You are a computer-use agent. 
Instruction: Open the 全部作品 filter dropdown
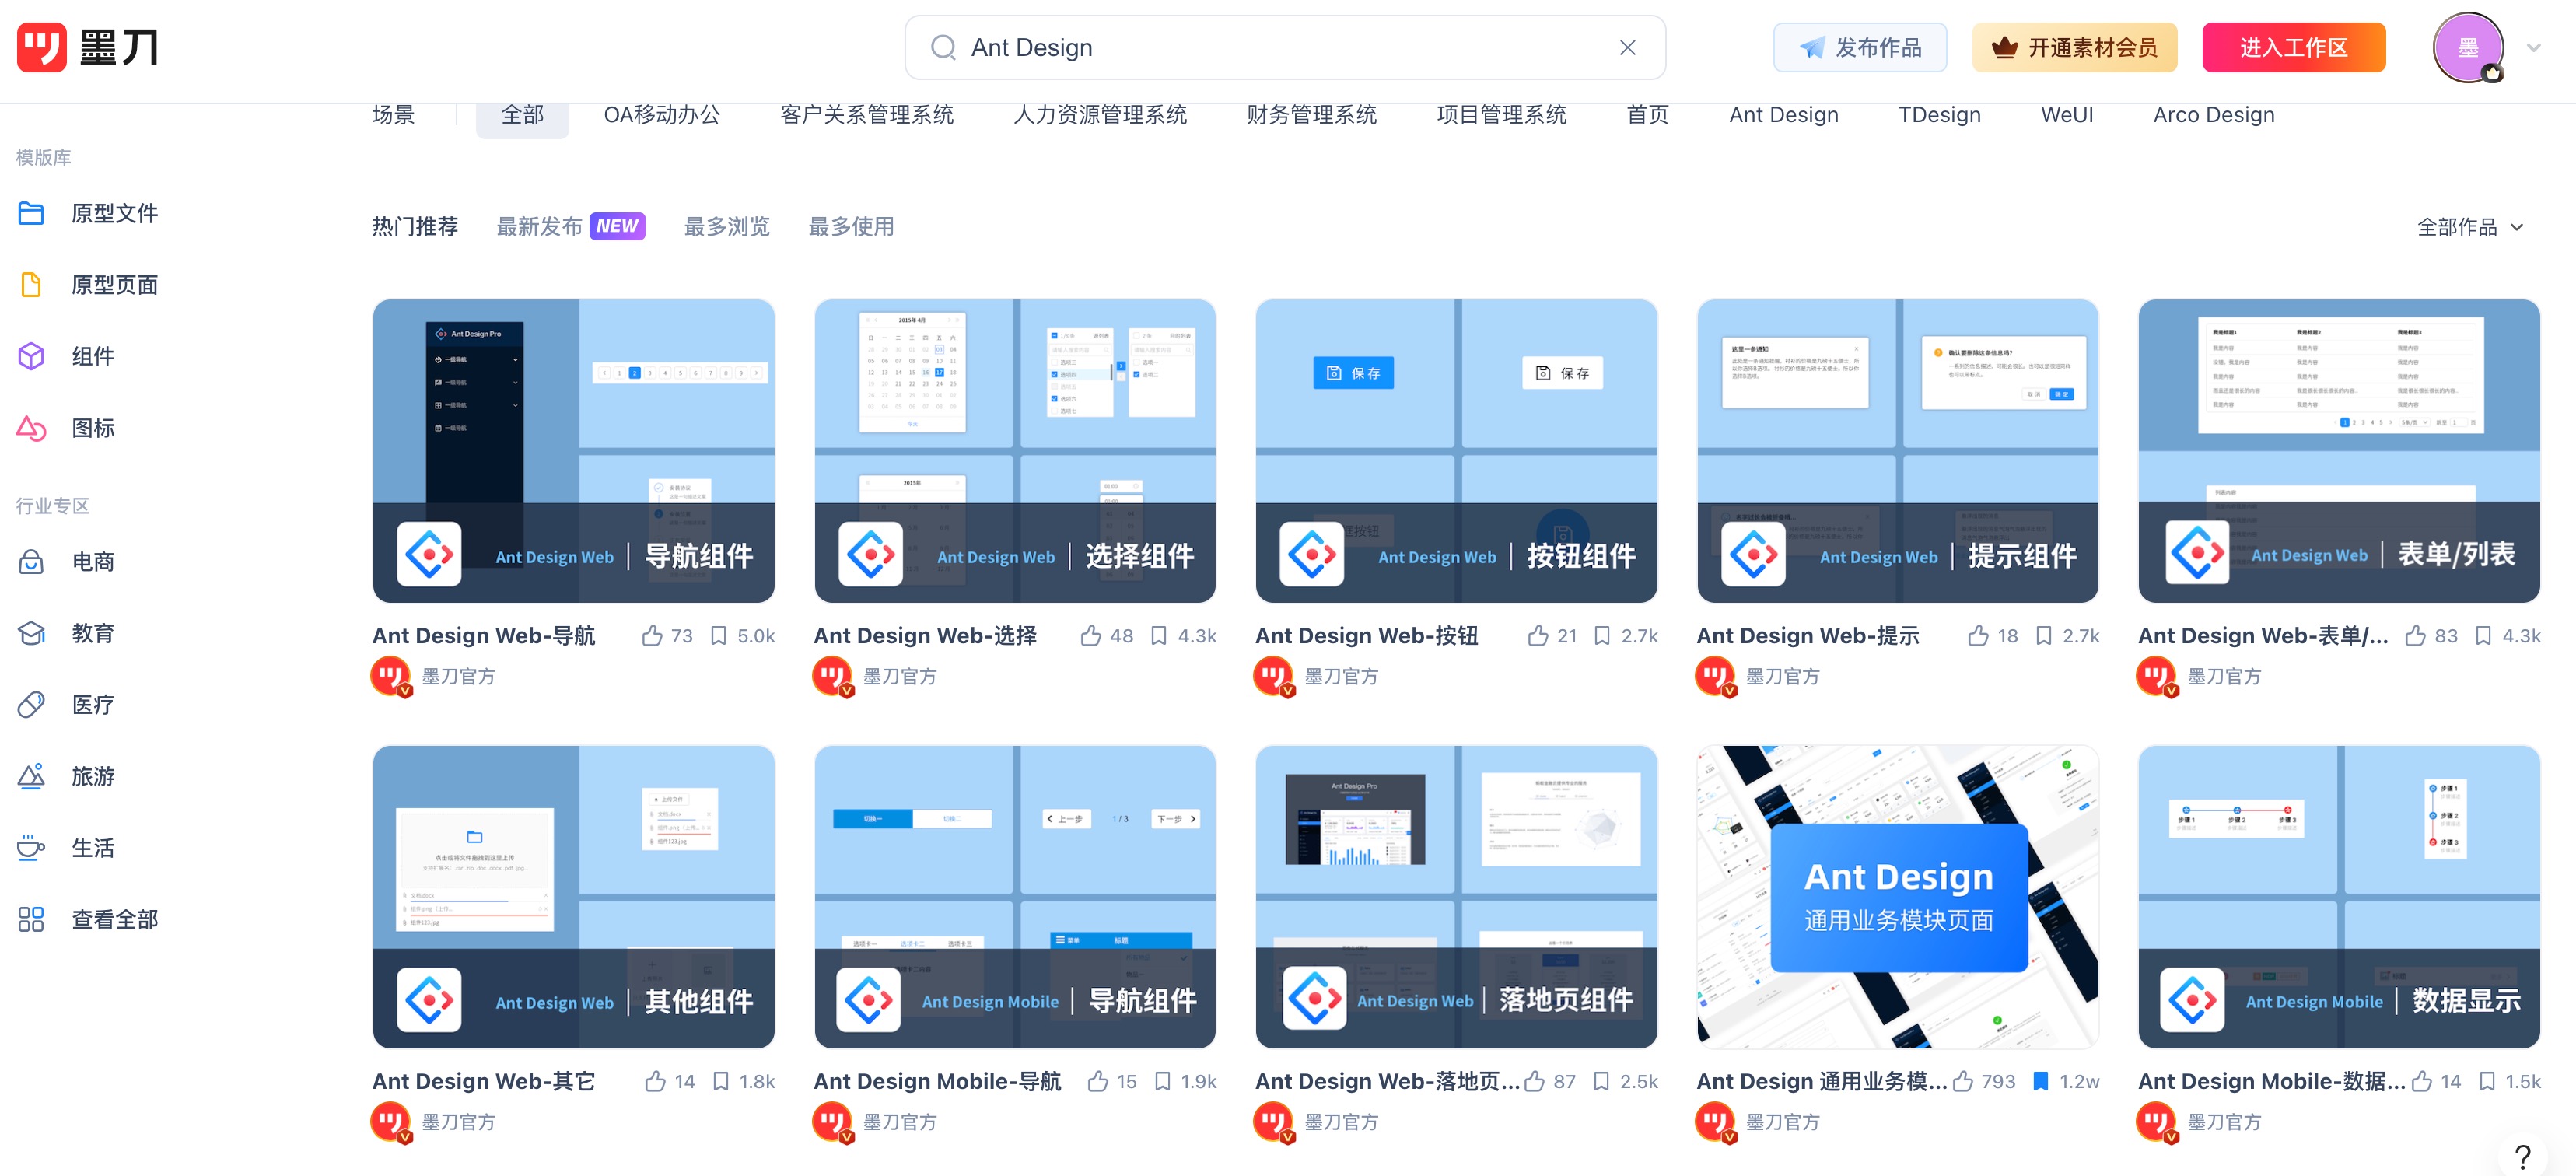click(x=2470, y=227)
